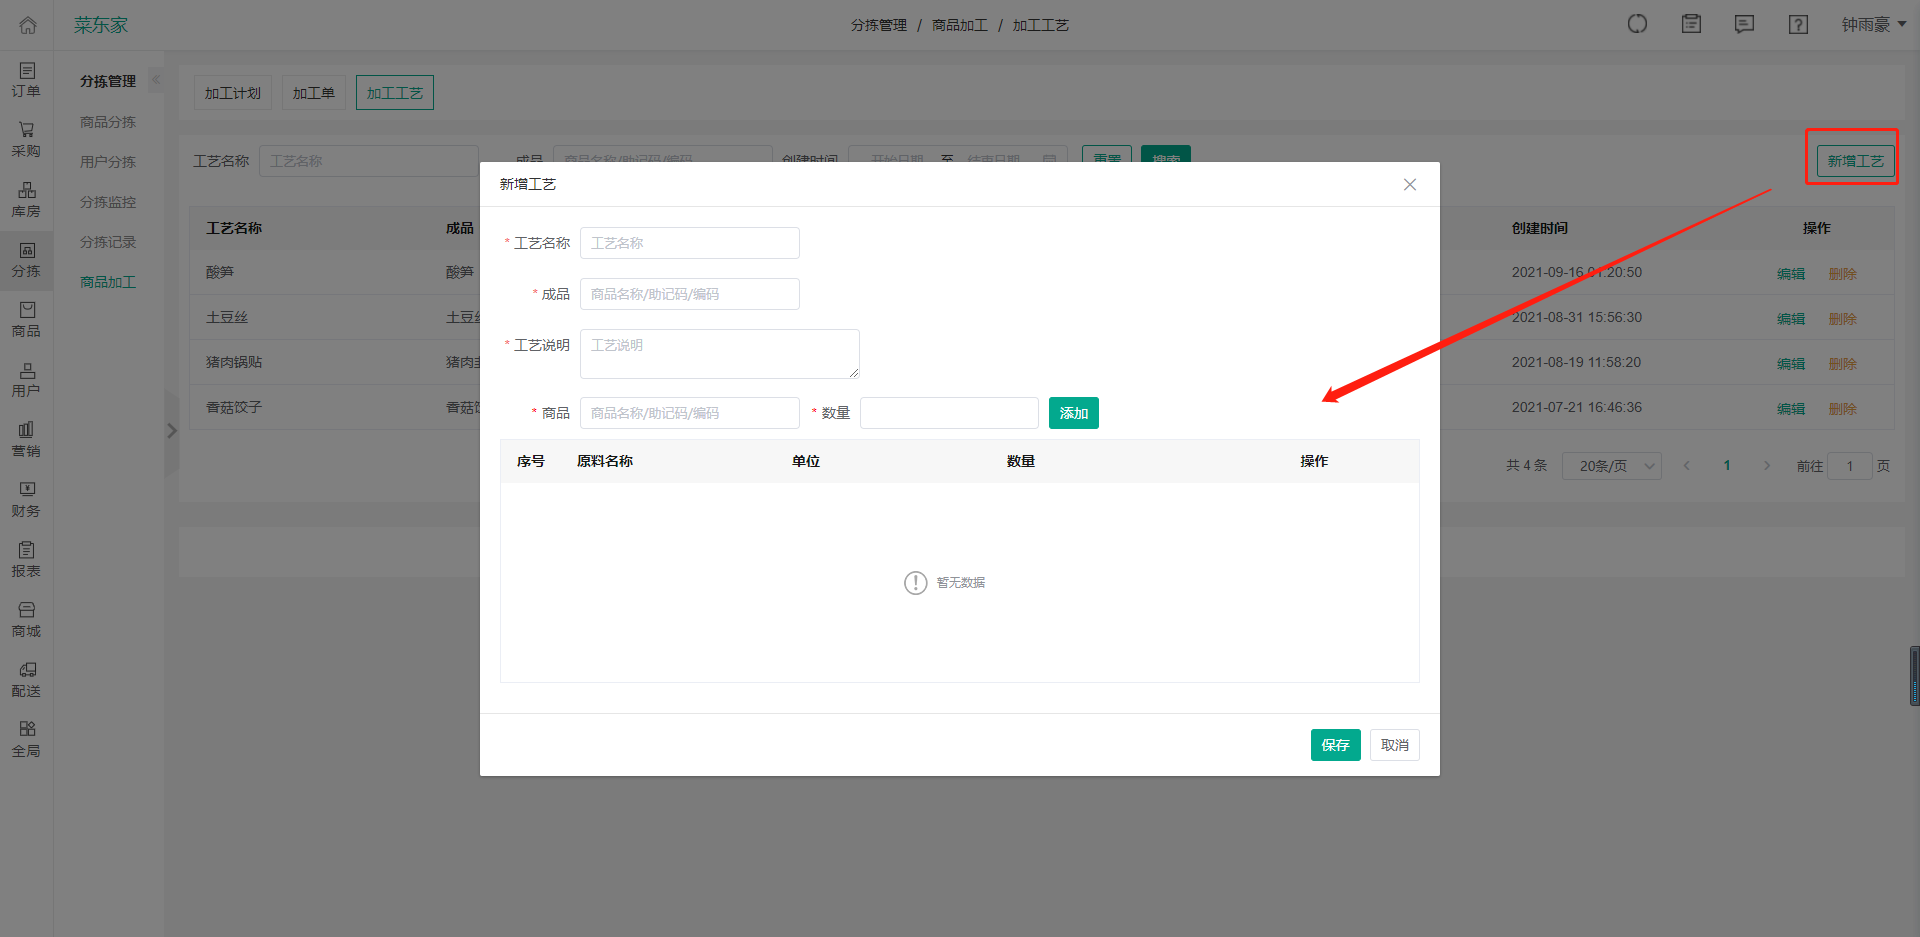Expand the collapsed sidebar arrow handle
The width and height of the screenshot is (1920, 937).
tap(171, 431)
